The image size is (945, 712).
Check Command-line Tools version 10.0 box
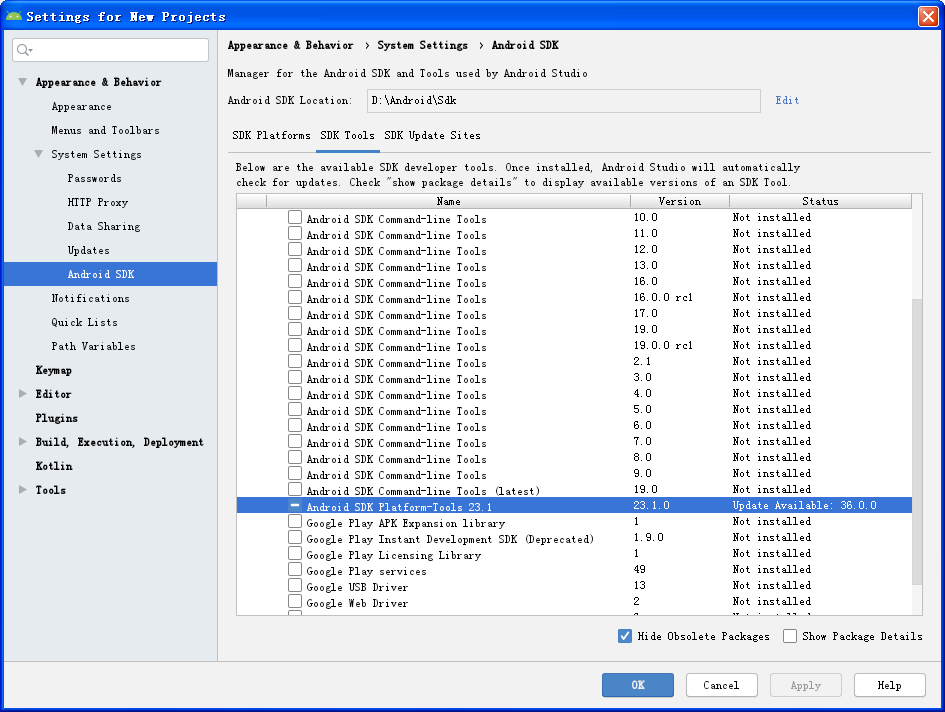coord(295,218)
